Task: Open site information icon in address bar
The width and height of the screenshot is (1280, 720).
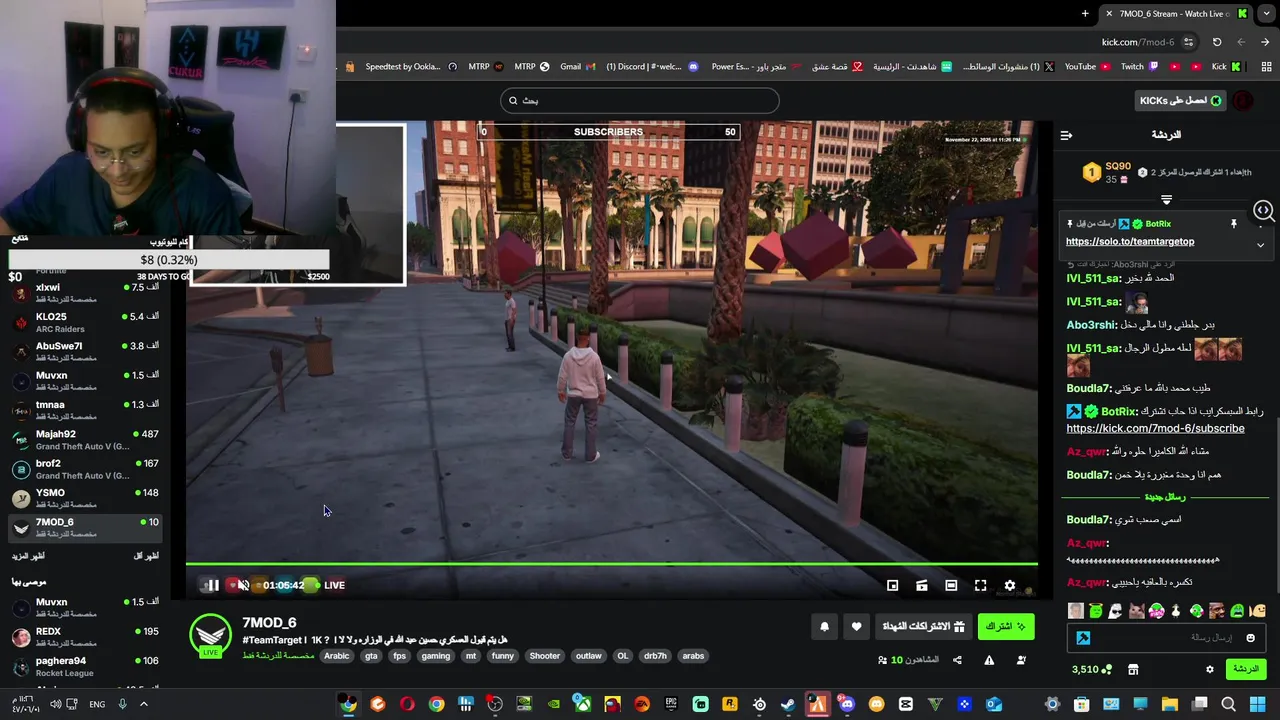Action: tap(1188, 42)
